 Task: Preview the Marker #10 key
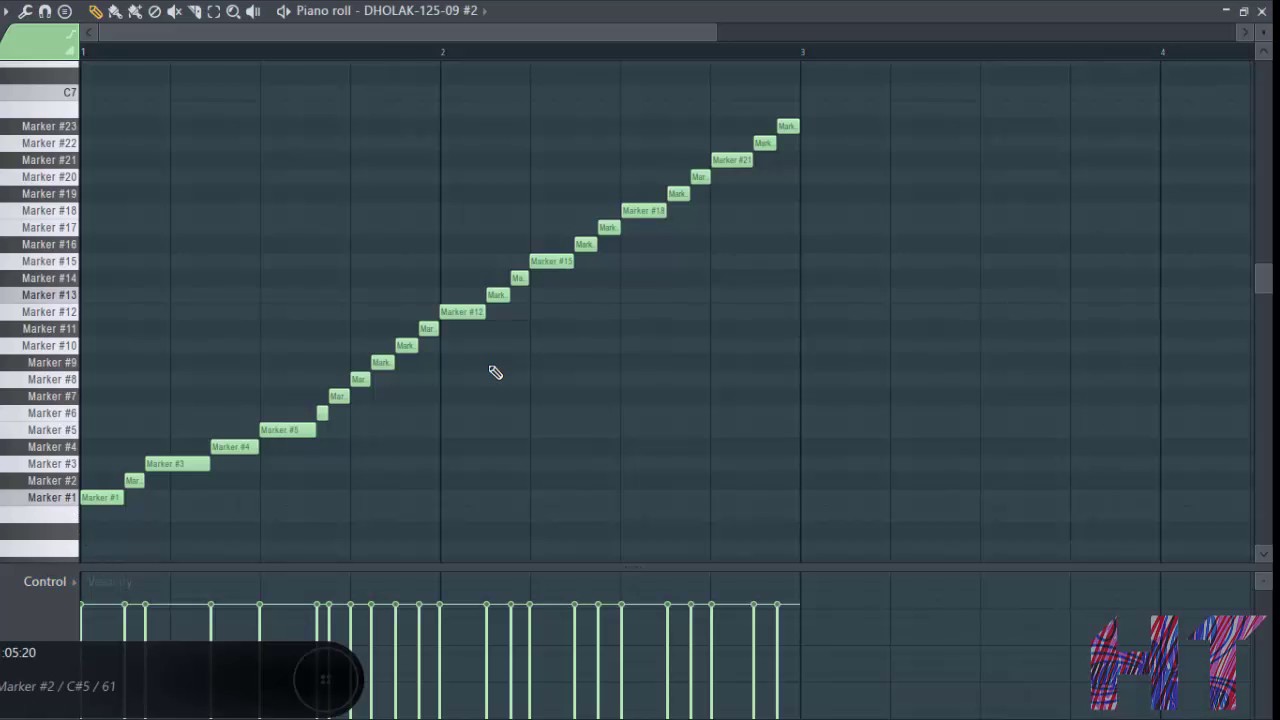(39, 346)
